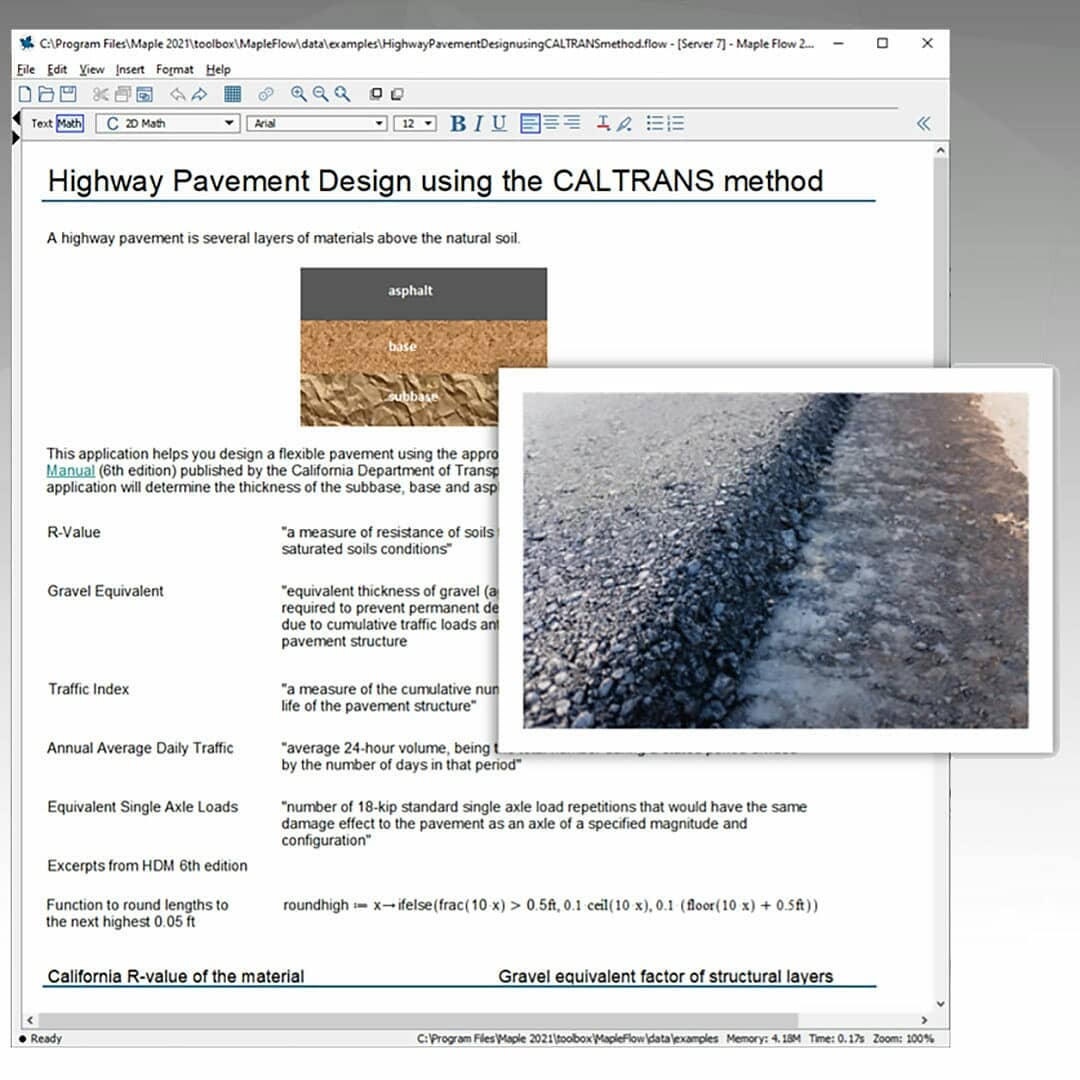Image resolution: width=1080 pixels, height=1080 pixels.
Task: Click the asphalt road photograph
Action: coord(776,560)
